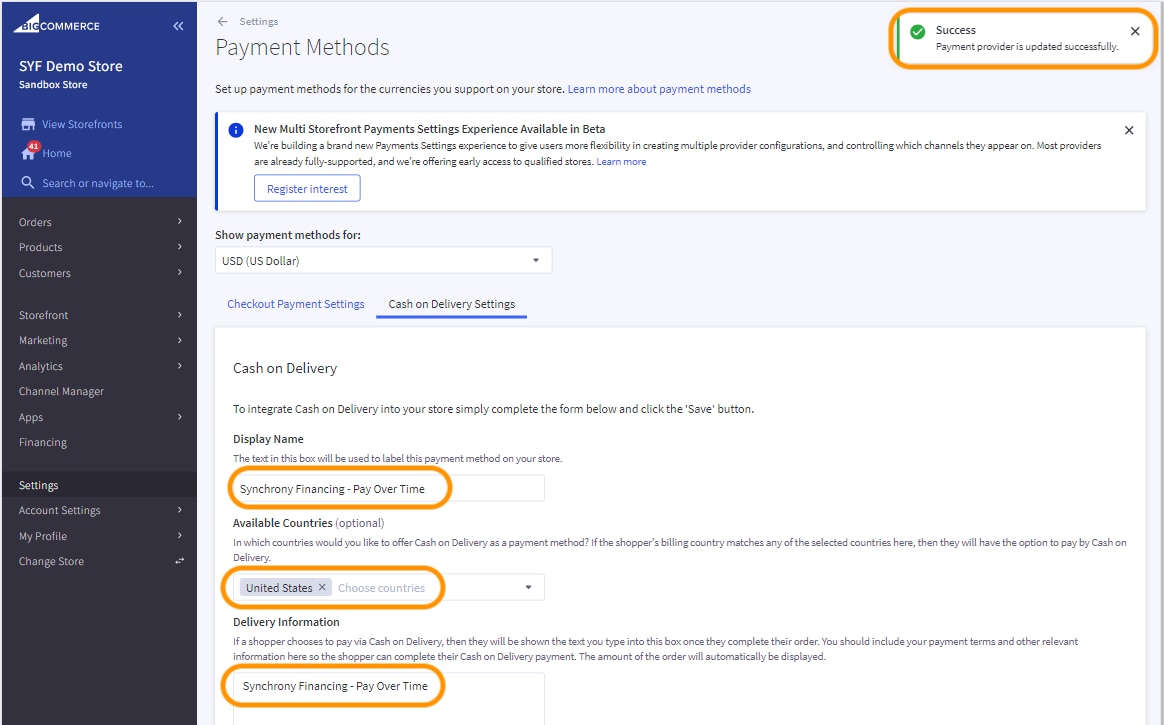Collapse the sidebar with double-chevron icon
The width and height of the screenshot is (1164, 725).
[x=178, y=26]
